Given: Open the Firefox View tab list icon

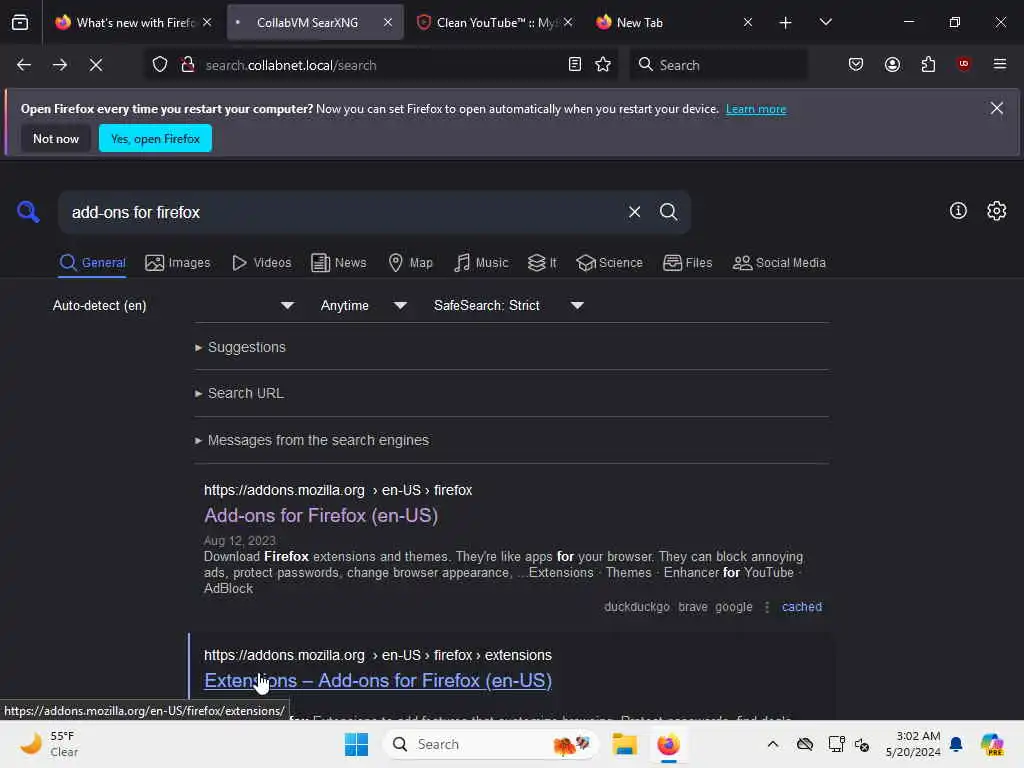Looking at the screenshot, I should point(20,22).
